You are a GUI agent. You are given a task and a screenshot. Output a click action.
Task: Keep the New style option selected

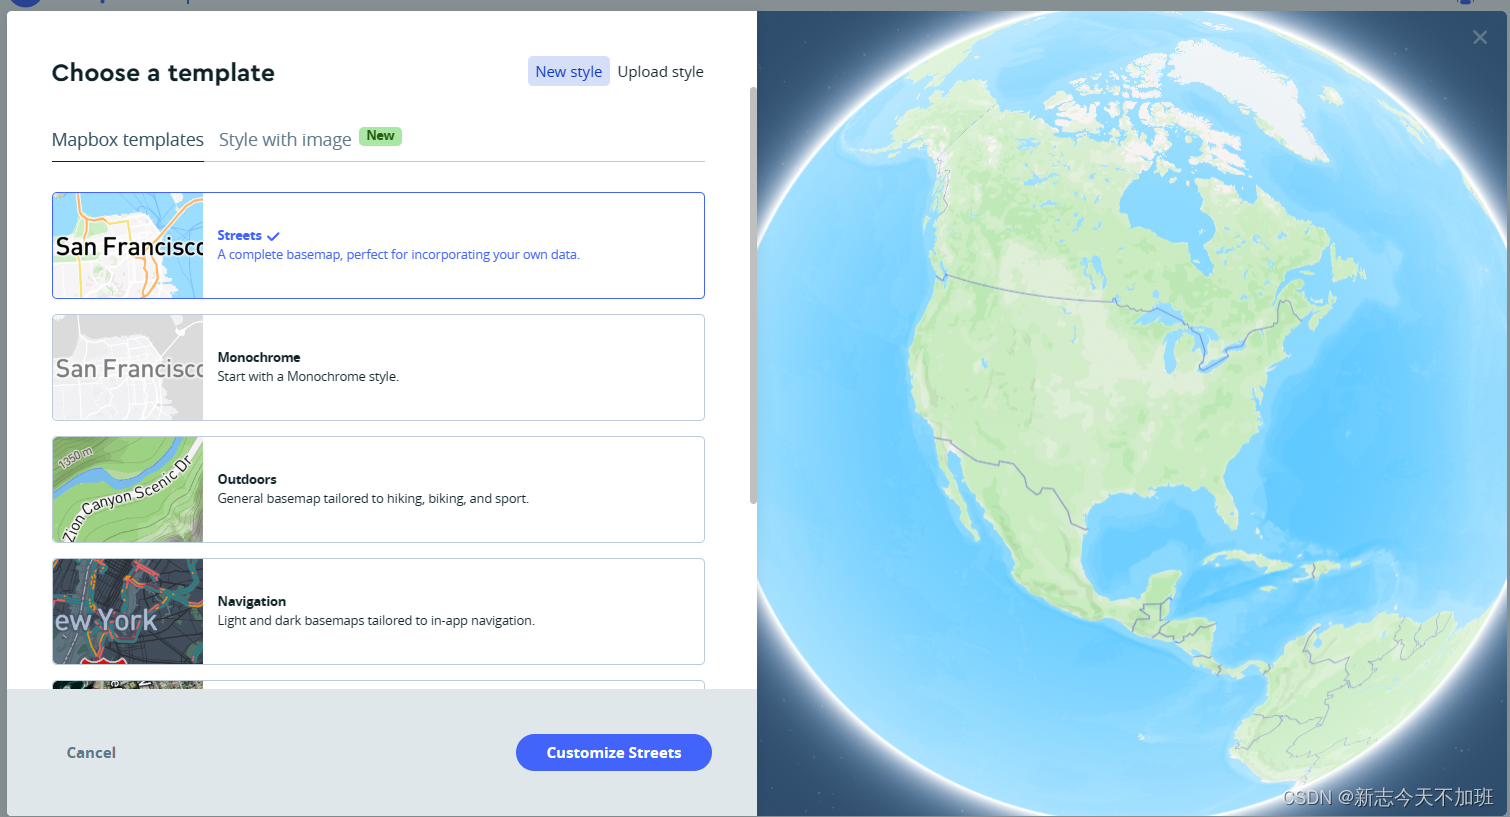(568, 71)
